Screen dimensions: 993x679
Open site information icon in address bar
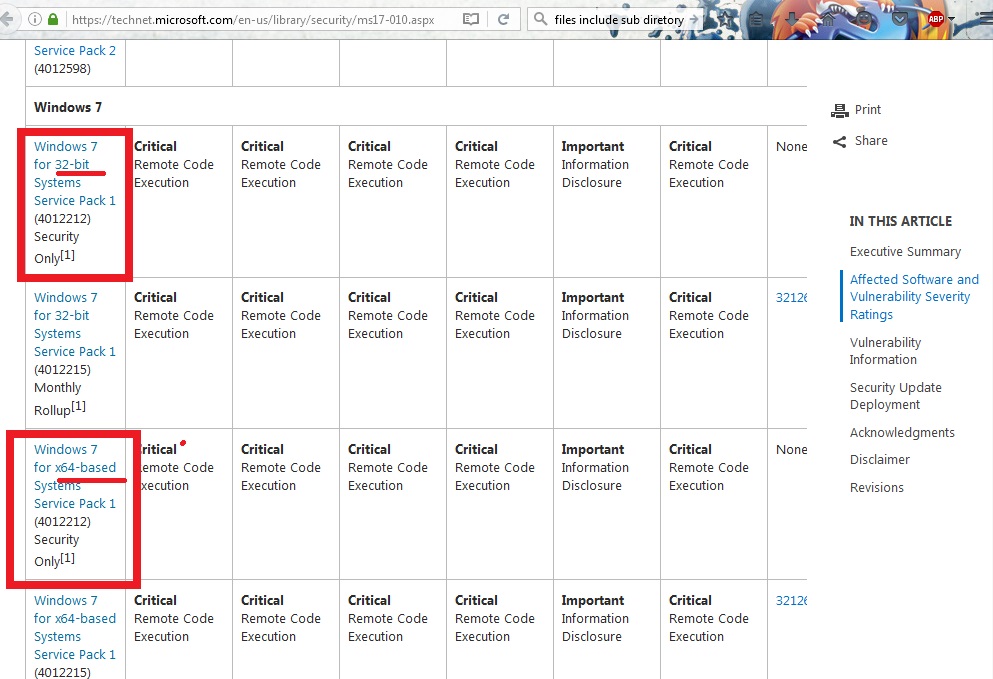point(35,19)
